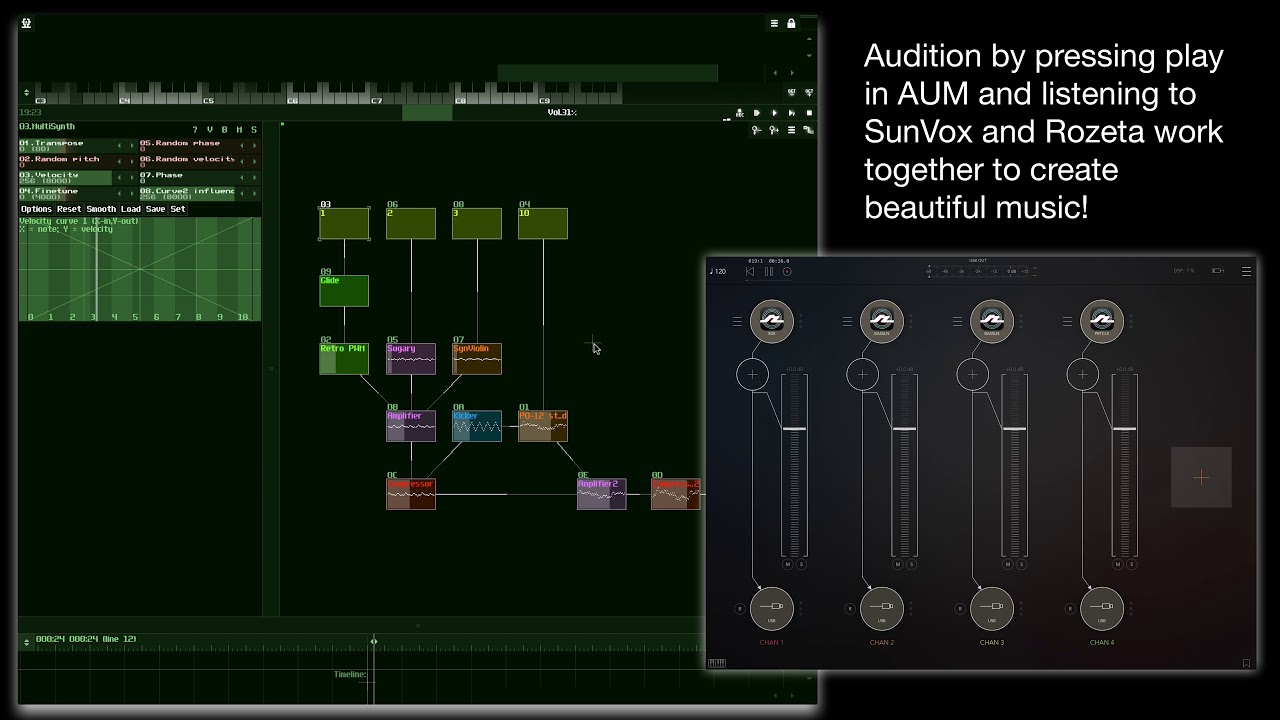
Task: Open module view list menu icon
Action: tap(791, 130)
